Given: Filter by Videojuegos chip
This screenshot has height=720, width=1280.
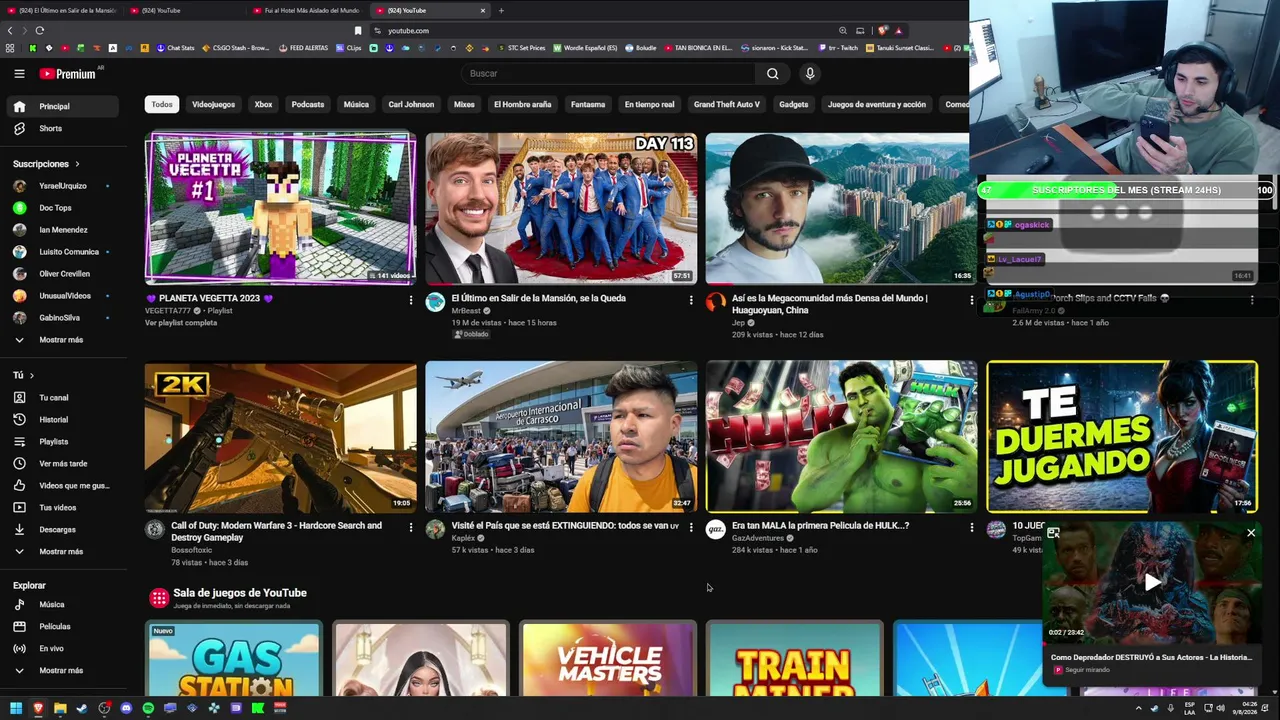Looking at the screenshot, I should pos(213,104).
